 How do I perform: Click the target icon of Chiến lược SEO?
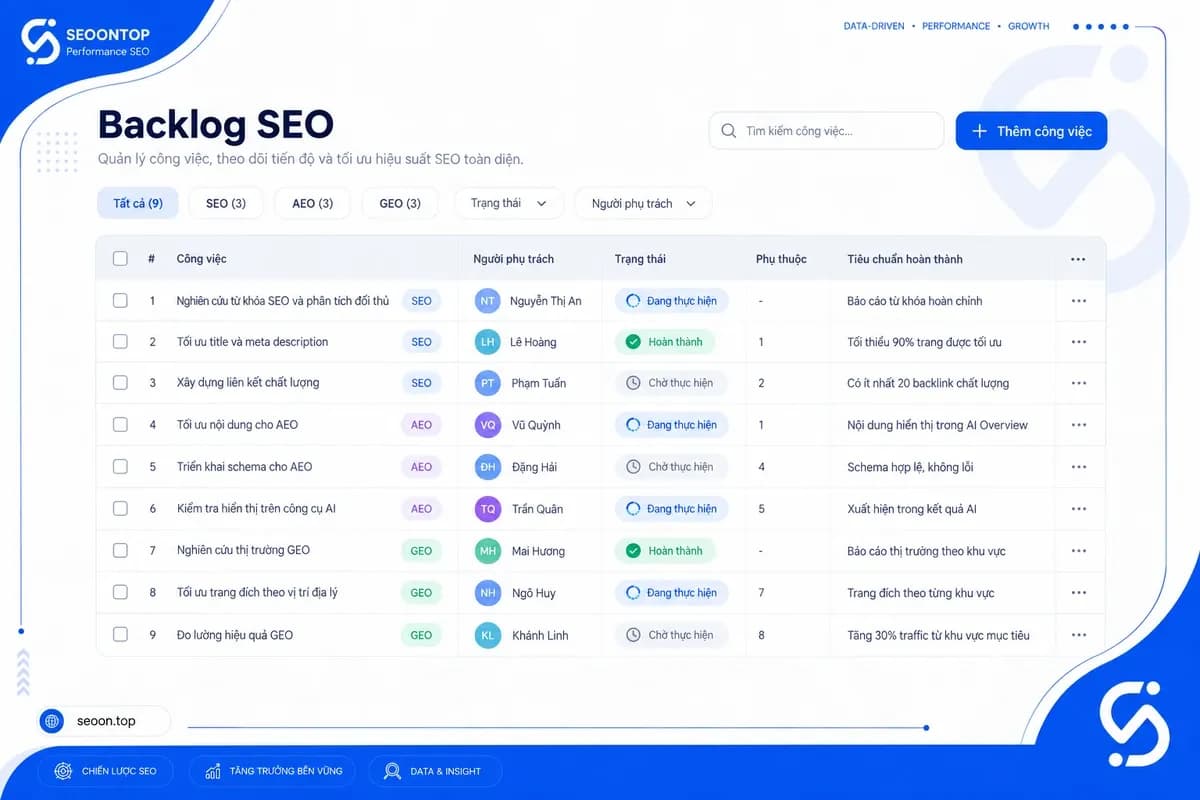point(63,771)
